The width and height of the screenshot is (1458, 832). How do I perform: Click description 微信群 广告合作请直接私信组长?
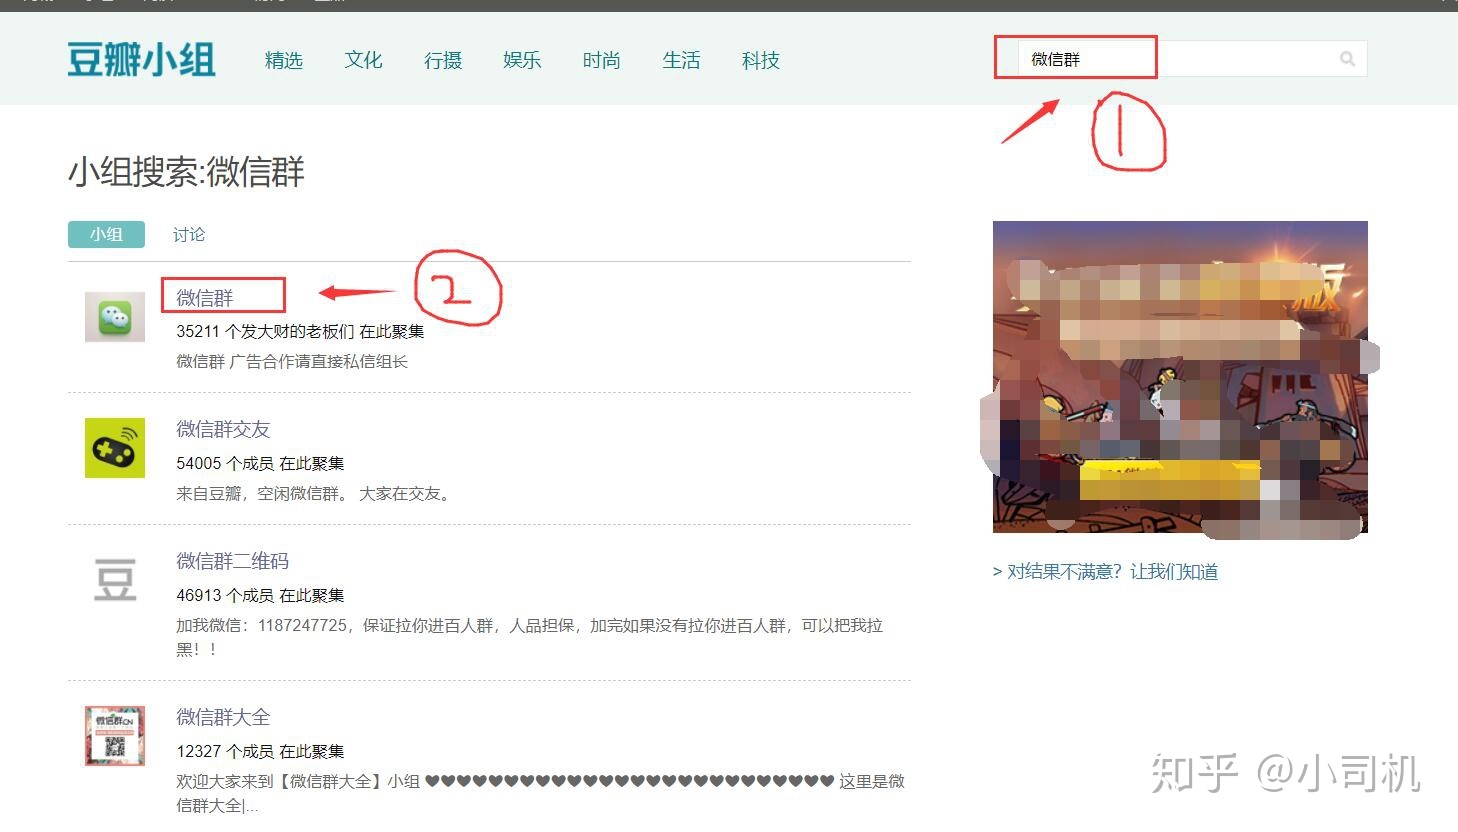coord(292,362)
